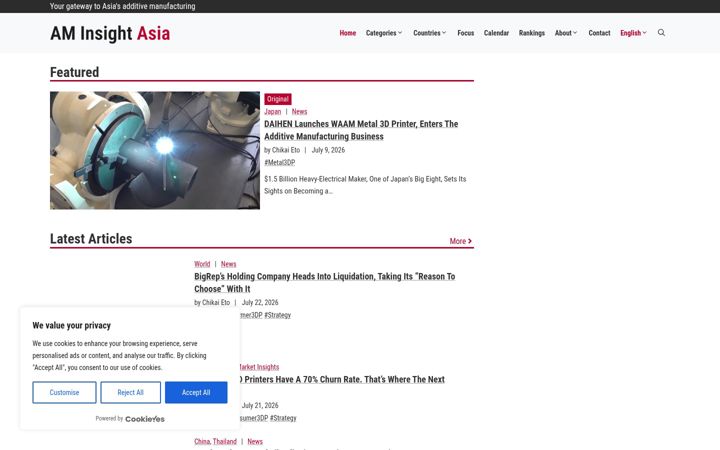This screenshot has height=450, width=720.
Task: Select the Original badge on featured article
Action: [278, 99]
